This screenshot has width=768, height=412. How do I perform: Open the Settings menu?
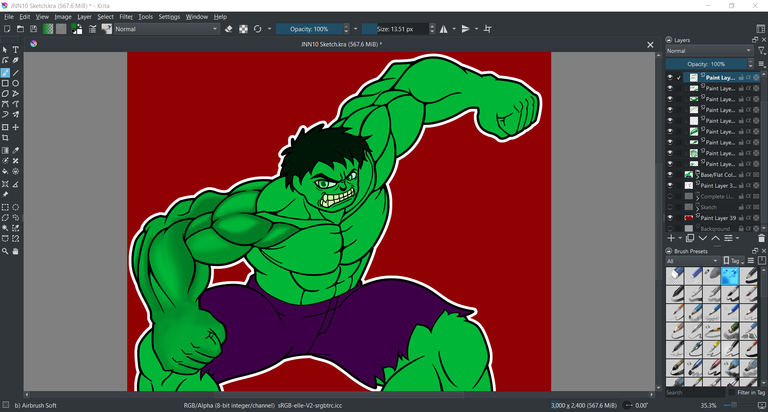coord(169,17)
